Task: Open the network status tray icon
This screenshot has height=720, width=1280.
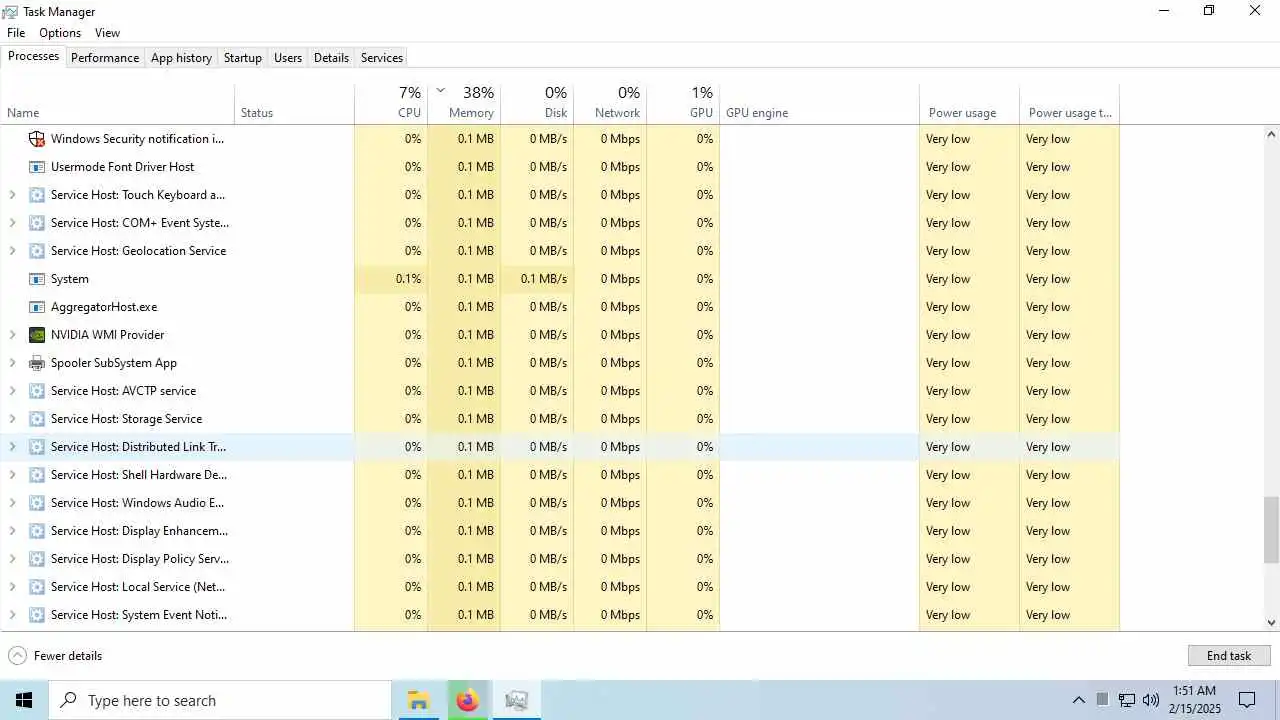Action: pyautogui.click(x=1127, y=700)
